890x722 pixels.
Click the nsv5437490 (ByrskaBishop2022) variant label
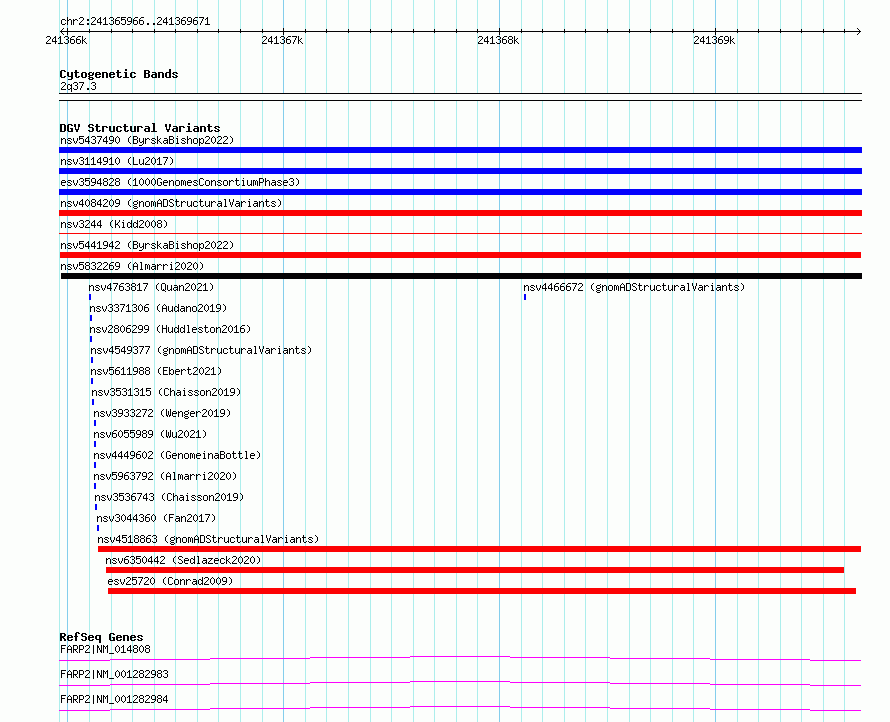point(147,140)
